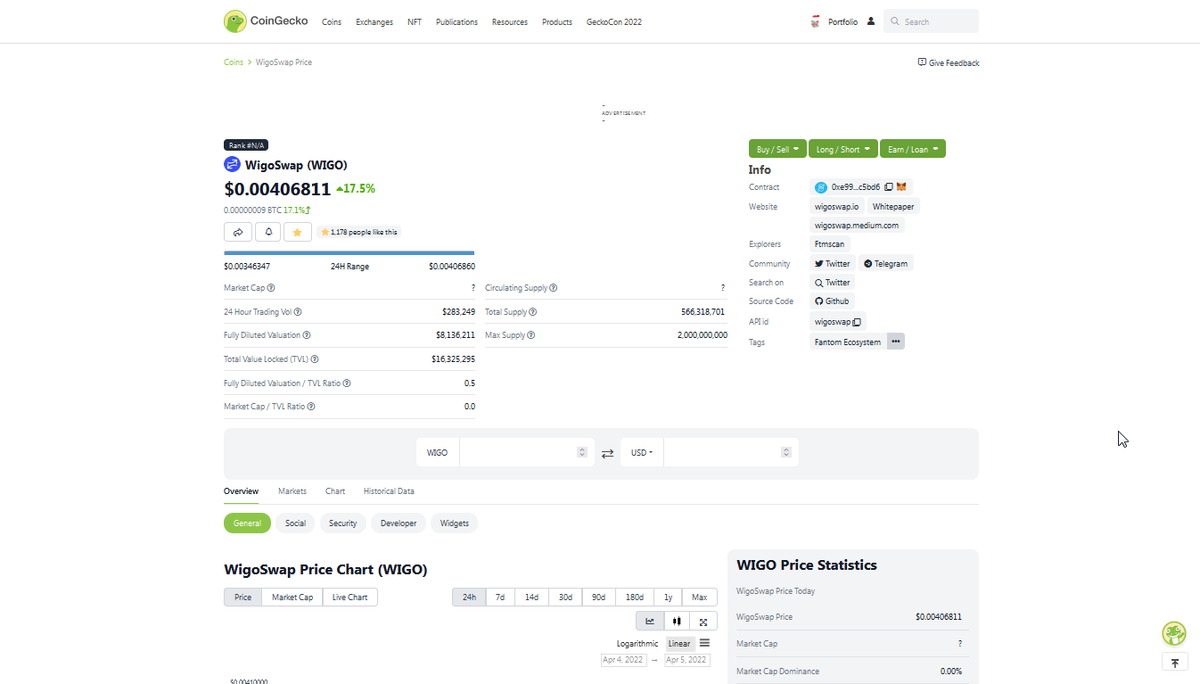Open the Publications navigation menu
Viewport: 1200px width, 684px height.
point(457,22)
